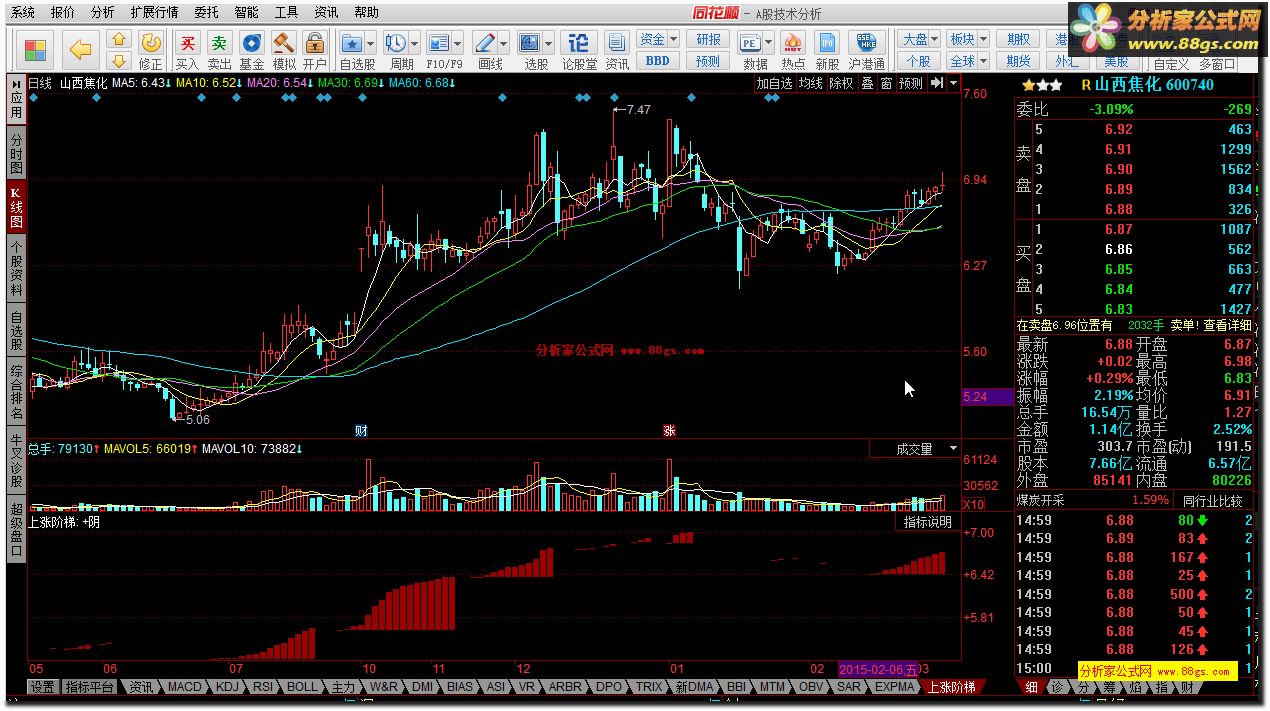Toggle 除权 ex-rights adjustment
Image resolution: width=1270 pixels, height=711 pixels.
(842, 84)
